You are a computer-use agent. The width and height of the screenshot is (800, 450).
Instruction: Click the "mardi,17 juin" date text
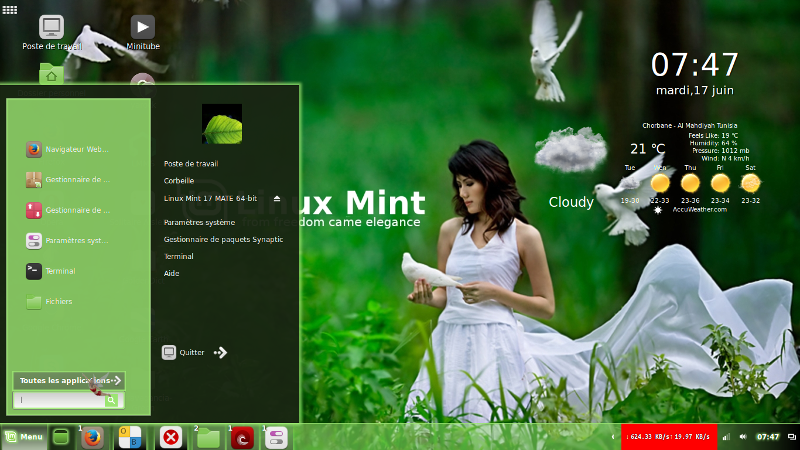click(x=694, y=90)
